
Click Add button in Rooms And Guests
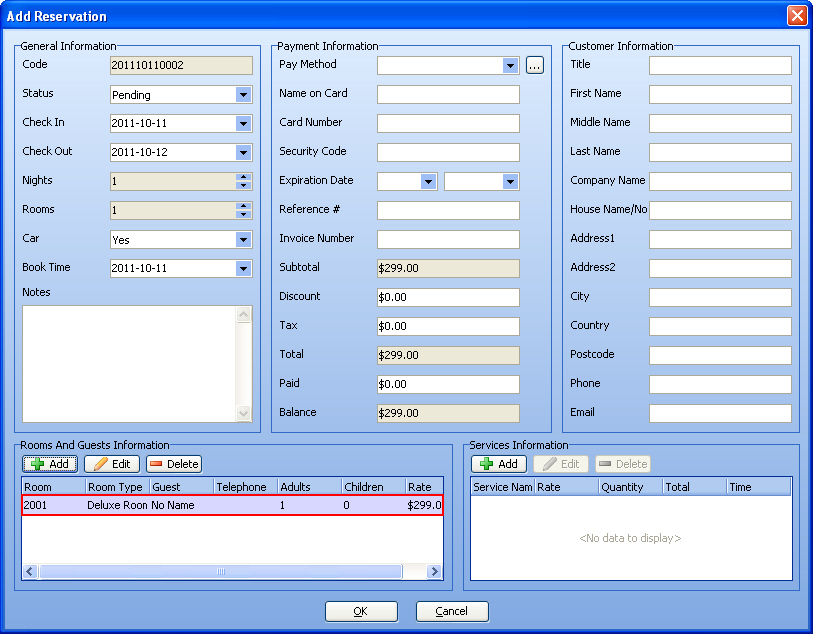50,464
